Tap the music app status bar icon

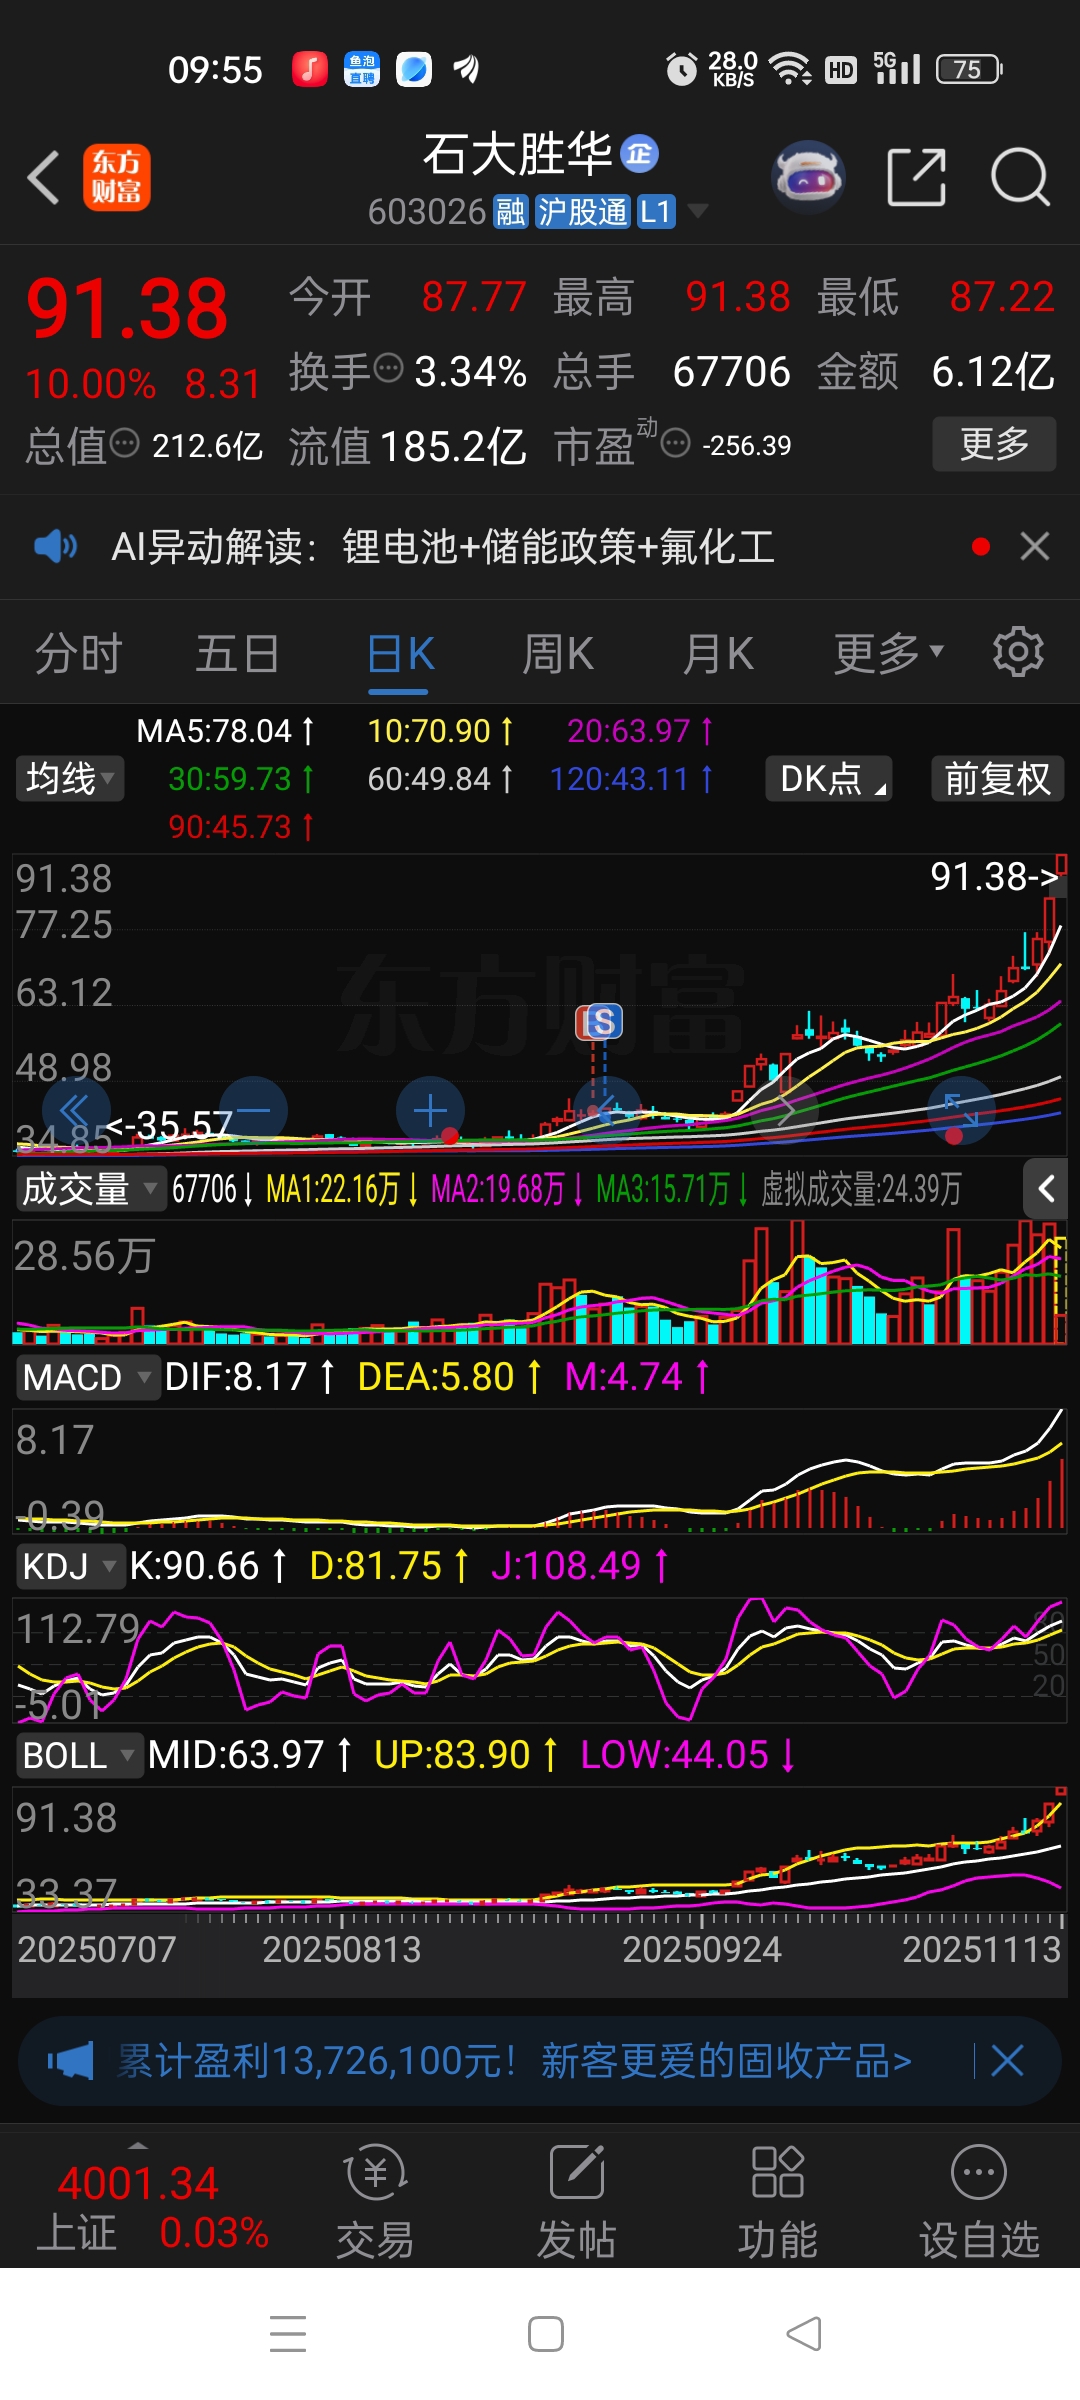[x=310, y=69]
